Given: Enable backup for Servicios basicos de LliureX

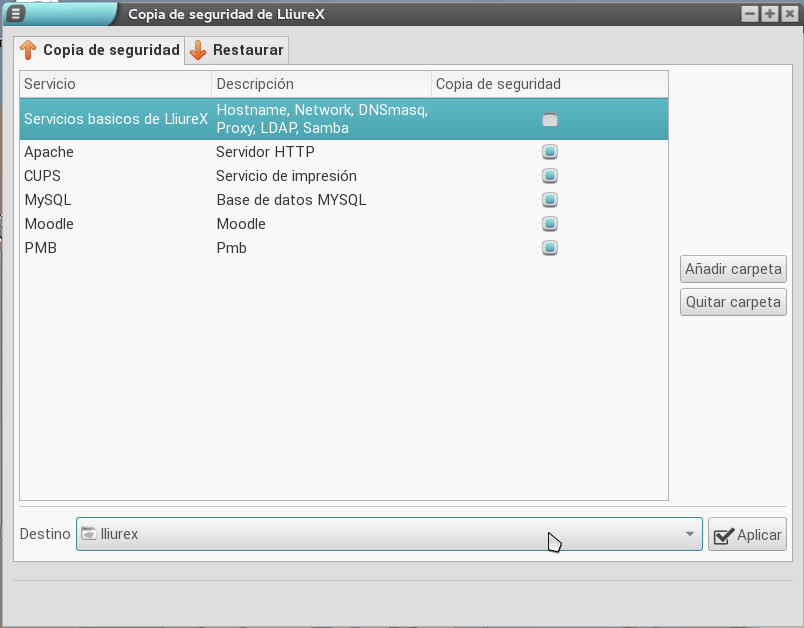Looking at the screenshot, I should point(549,120).
